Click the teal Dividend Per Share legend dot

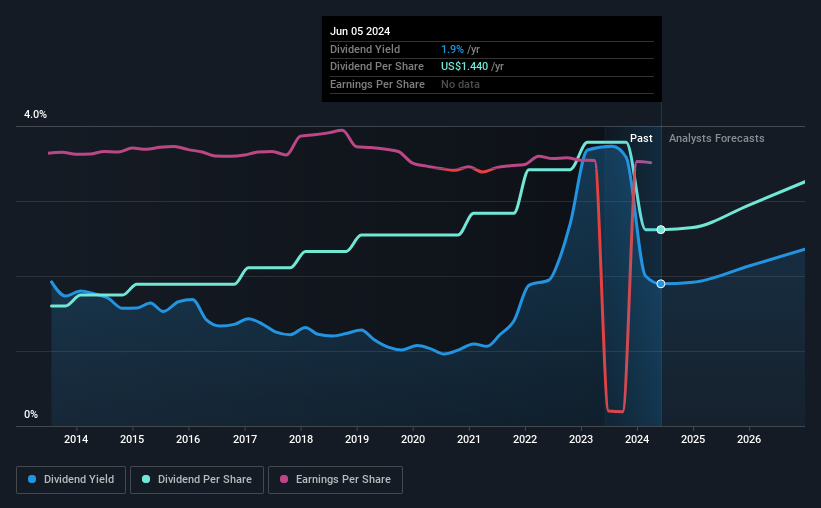click(146, 479)
